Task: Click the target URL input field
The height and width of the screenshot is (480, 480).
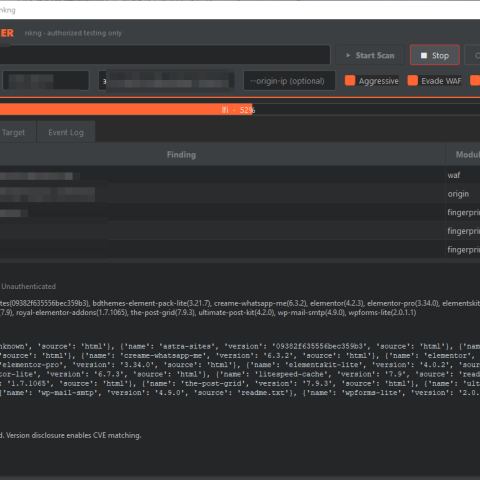Action: (165, 55)
